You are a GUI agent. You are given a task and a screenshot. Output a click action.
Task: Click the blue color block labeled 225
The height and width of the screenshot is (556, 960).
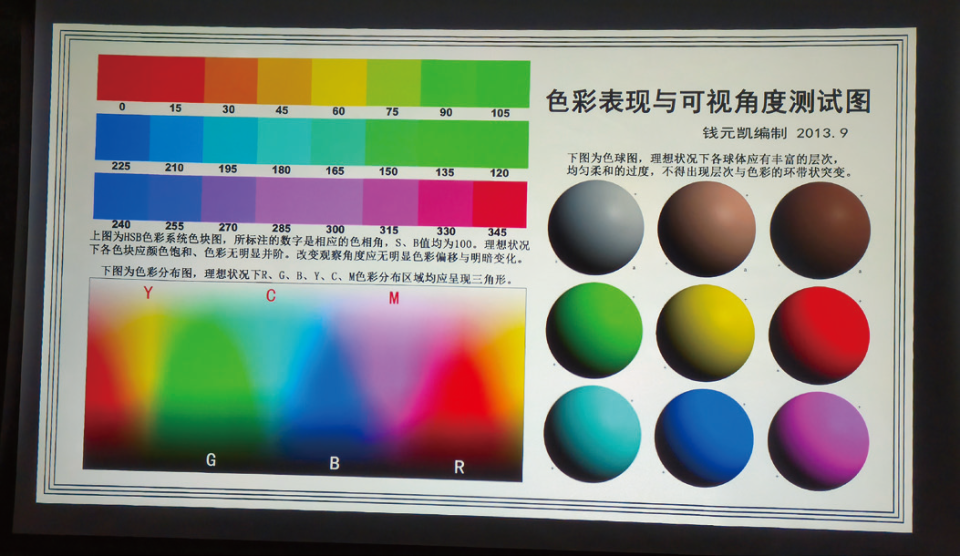point(122,137)
